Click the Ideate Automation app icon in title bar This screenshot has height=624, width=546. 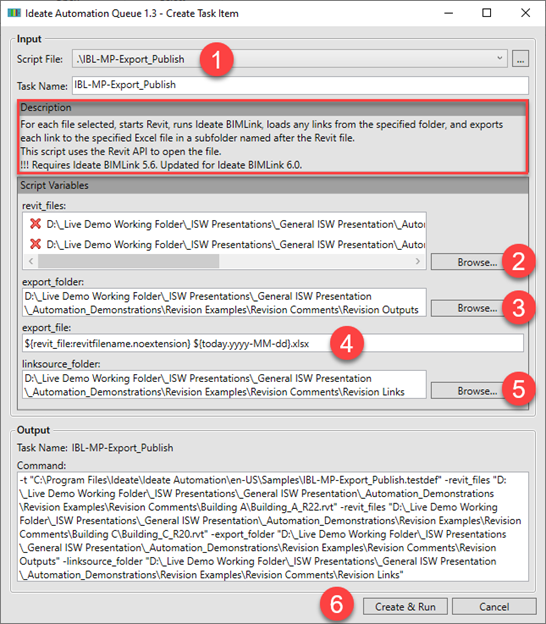(14, 13)
